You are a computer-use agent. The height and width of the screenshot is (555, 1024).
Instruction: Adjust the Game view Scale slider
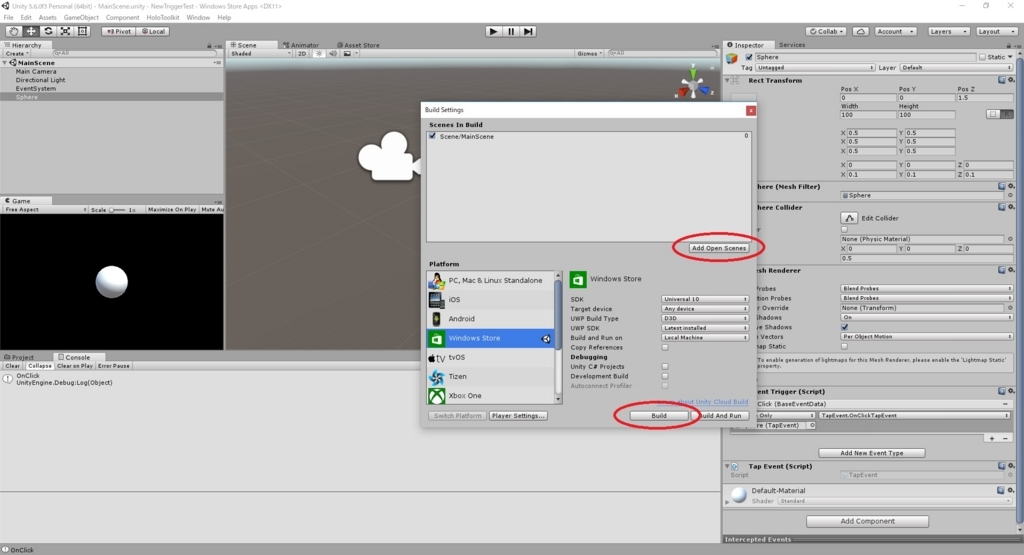click(x=116, y=210)
